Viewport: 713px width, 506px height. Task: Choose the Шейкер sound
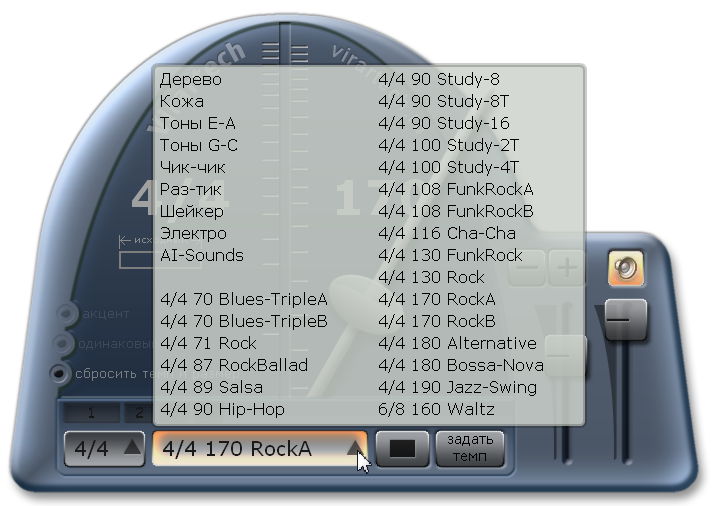pyautogui.click(x=191, y=211)
